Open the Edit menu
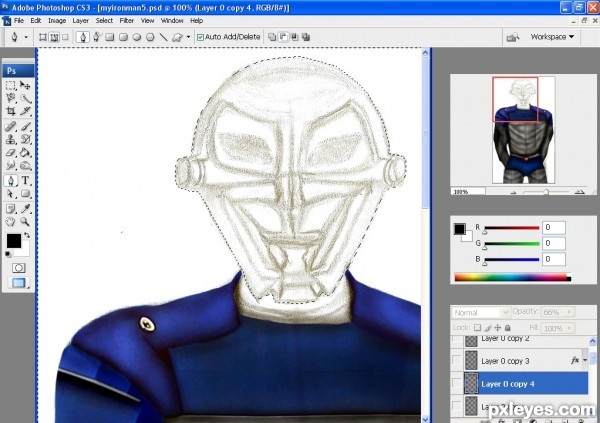This screenshot has width=600, height=423. point(36,21)
